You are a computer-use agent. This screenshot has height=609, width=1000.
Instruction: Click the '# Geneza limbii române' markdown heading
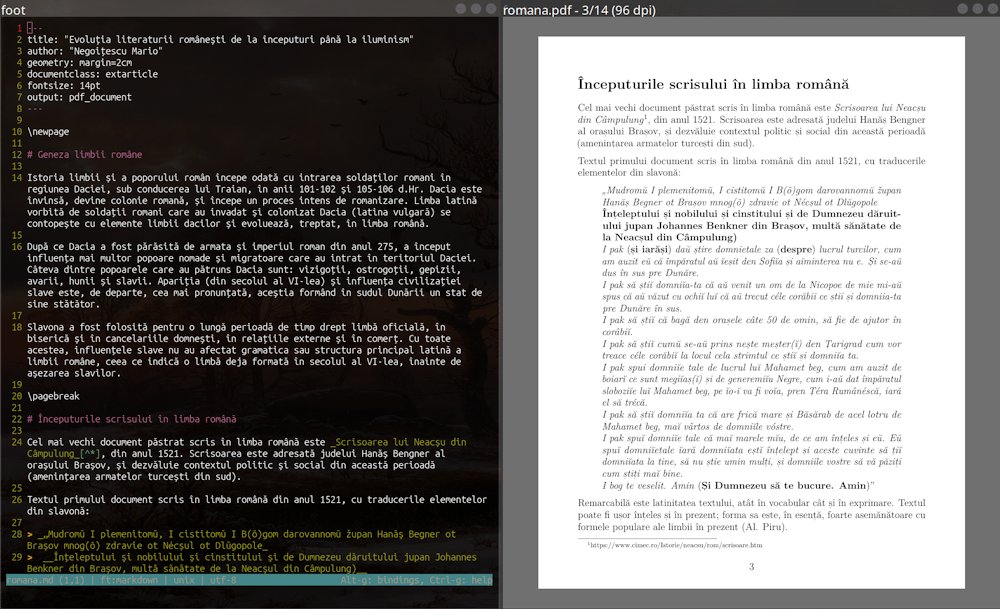[84, 154]
